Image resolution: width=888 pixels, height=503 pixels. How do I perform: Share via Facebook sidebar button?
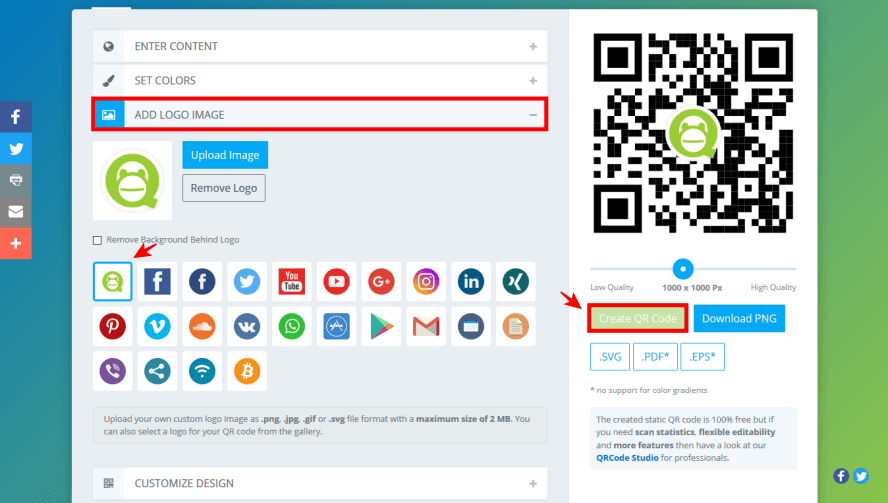[x=16, y=117]
